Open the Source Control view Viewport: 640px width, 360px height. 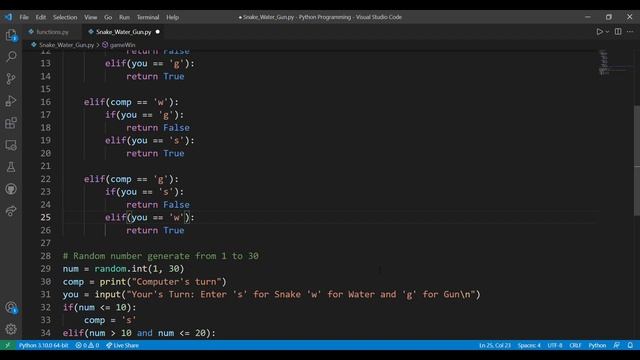pyautogui.click(x=11, y=78)
